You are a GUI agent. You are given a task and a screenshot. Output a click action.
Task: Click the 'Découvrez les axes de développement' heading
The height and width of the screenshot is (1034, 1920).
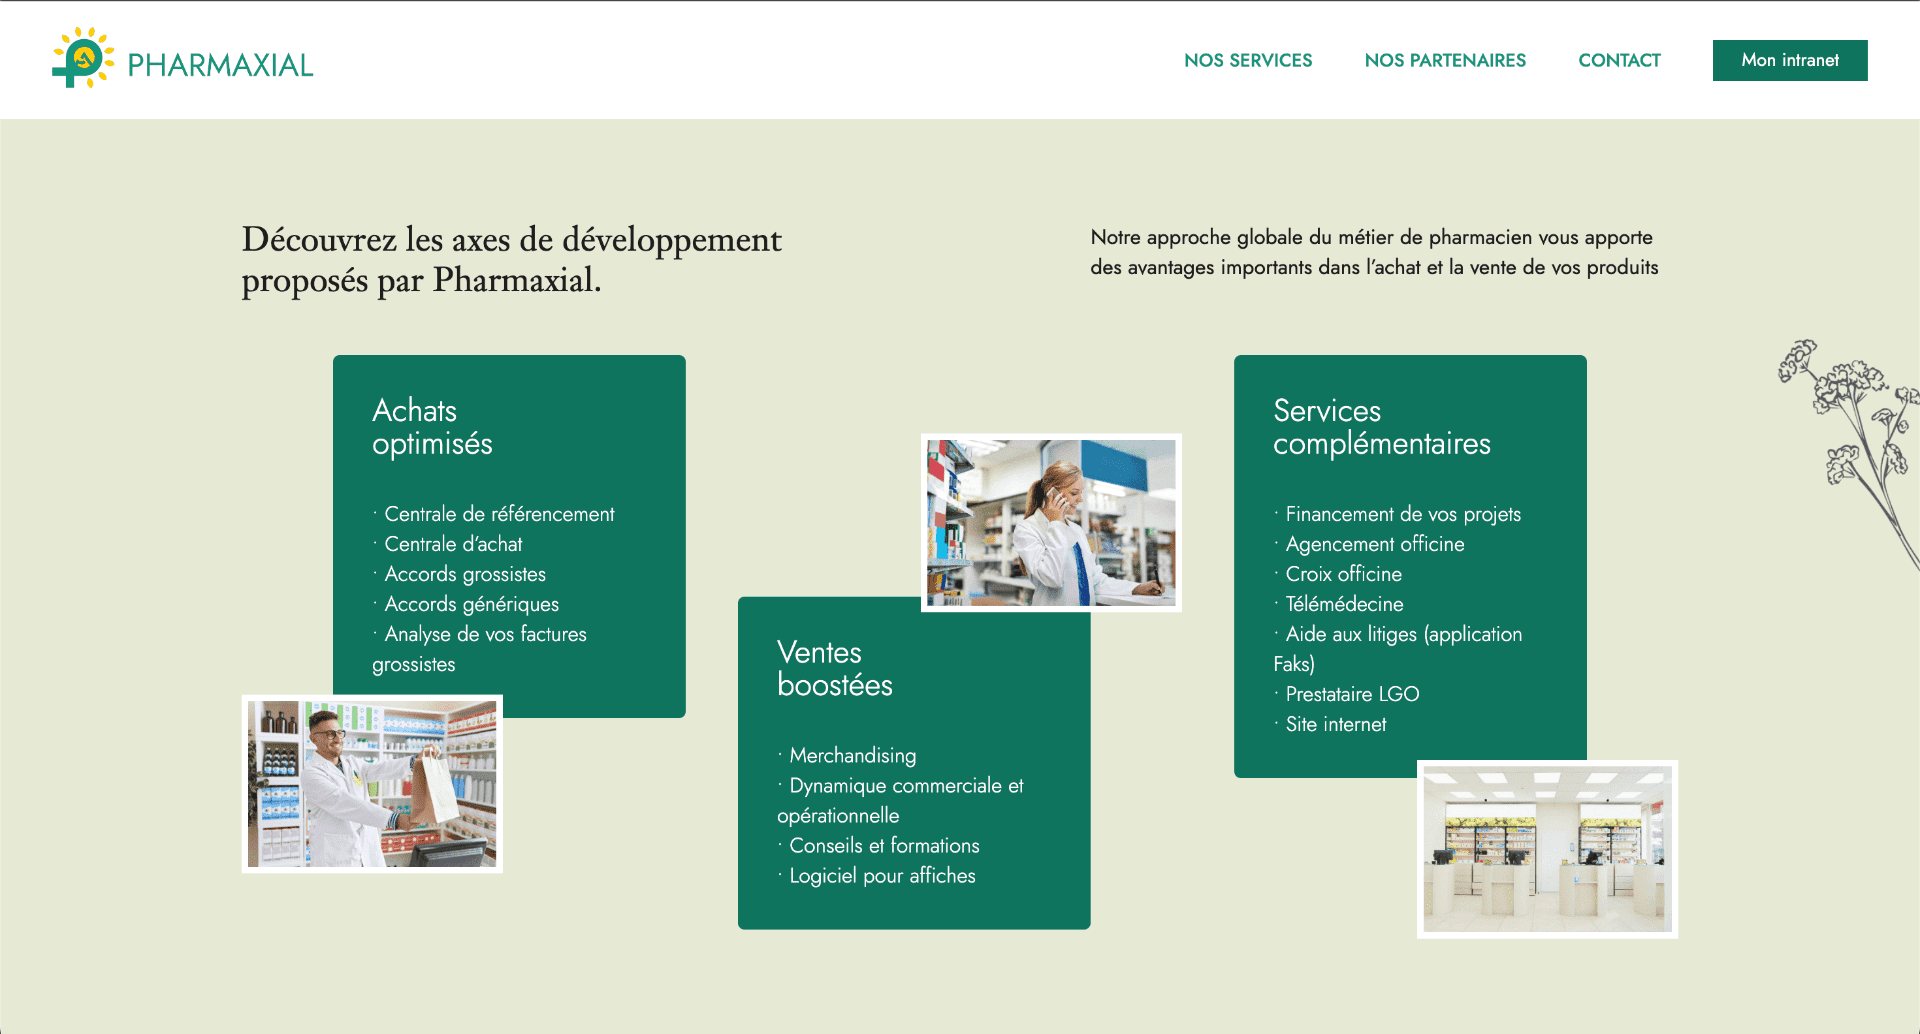coord(511,260)
